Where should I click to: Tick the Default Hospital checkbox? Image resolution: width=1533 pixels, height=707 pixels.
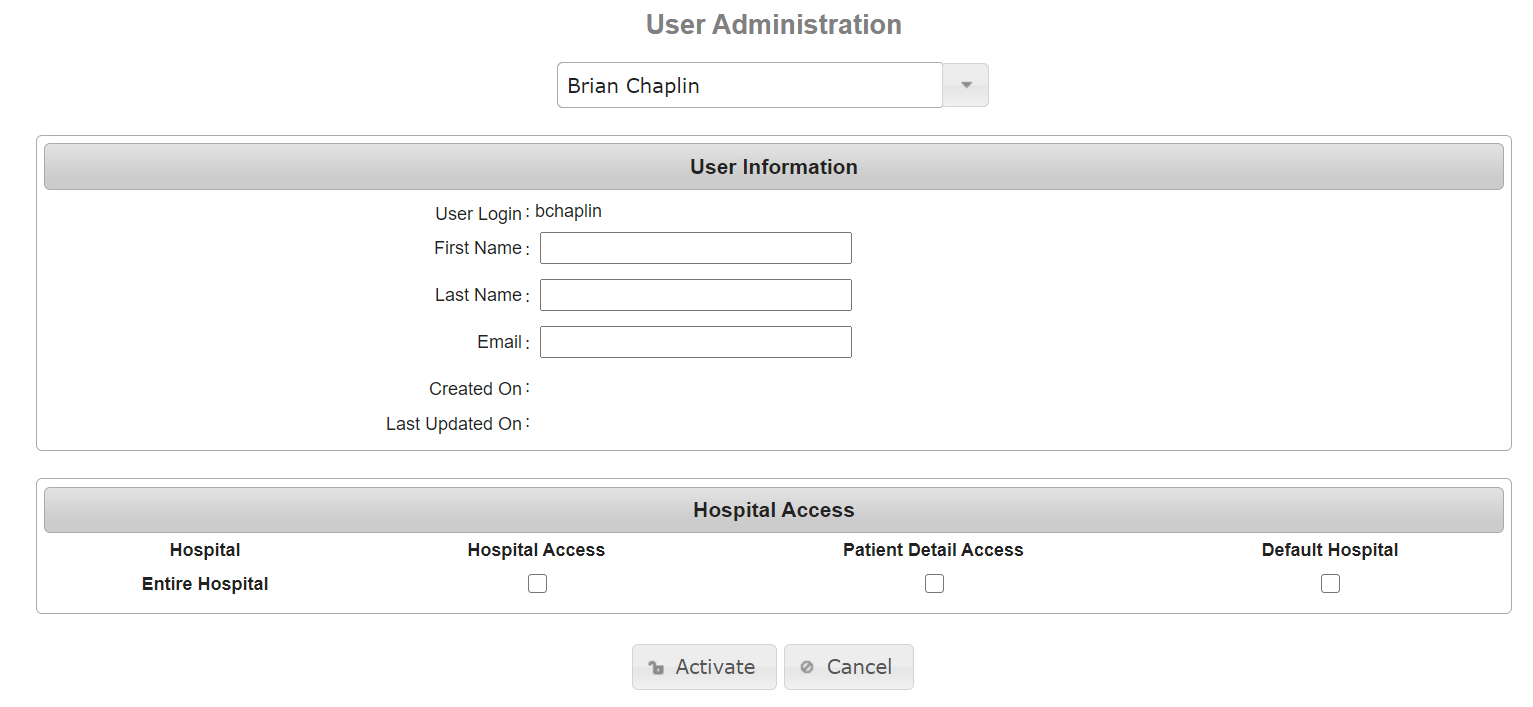click(x=1330, y=584)
